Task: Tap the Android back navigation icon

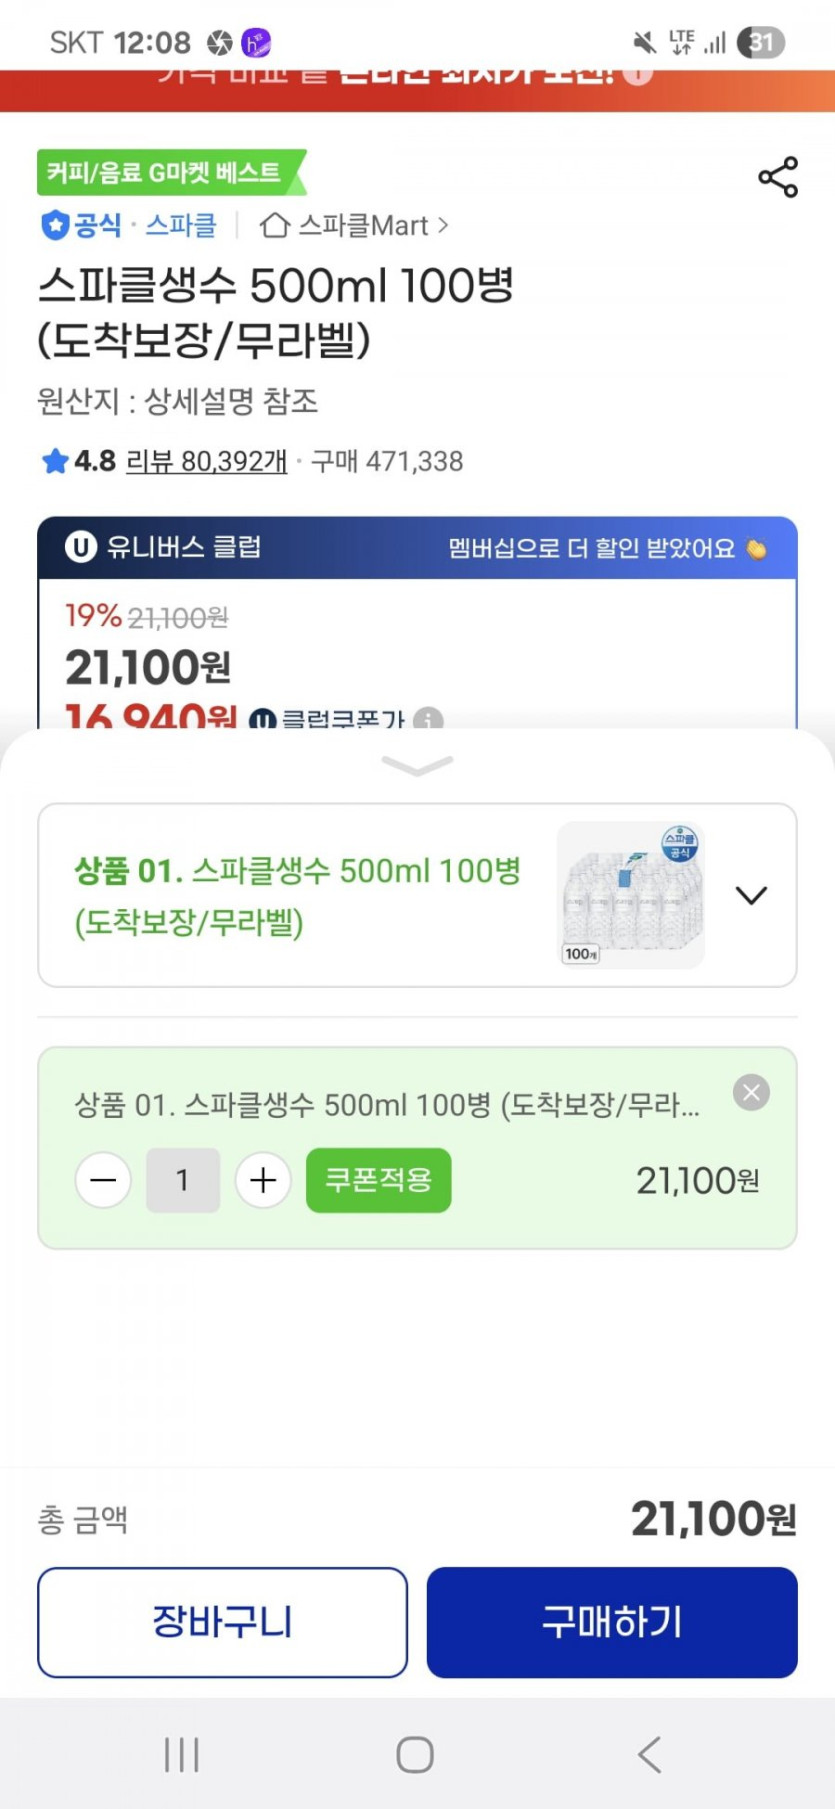Action: [x=649, y=1754]
